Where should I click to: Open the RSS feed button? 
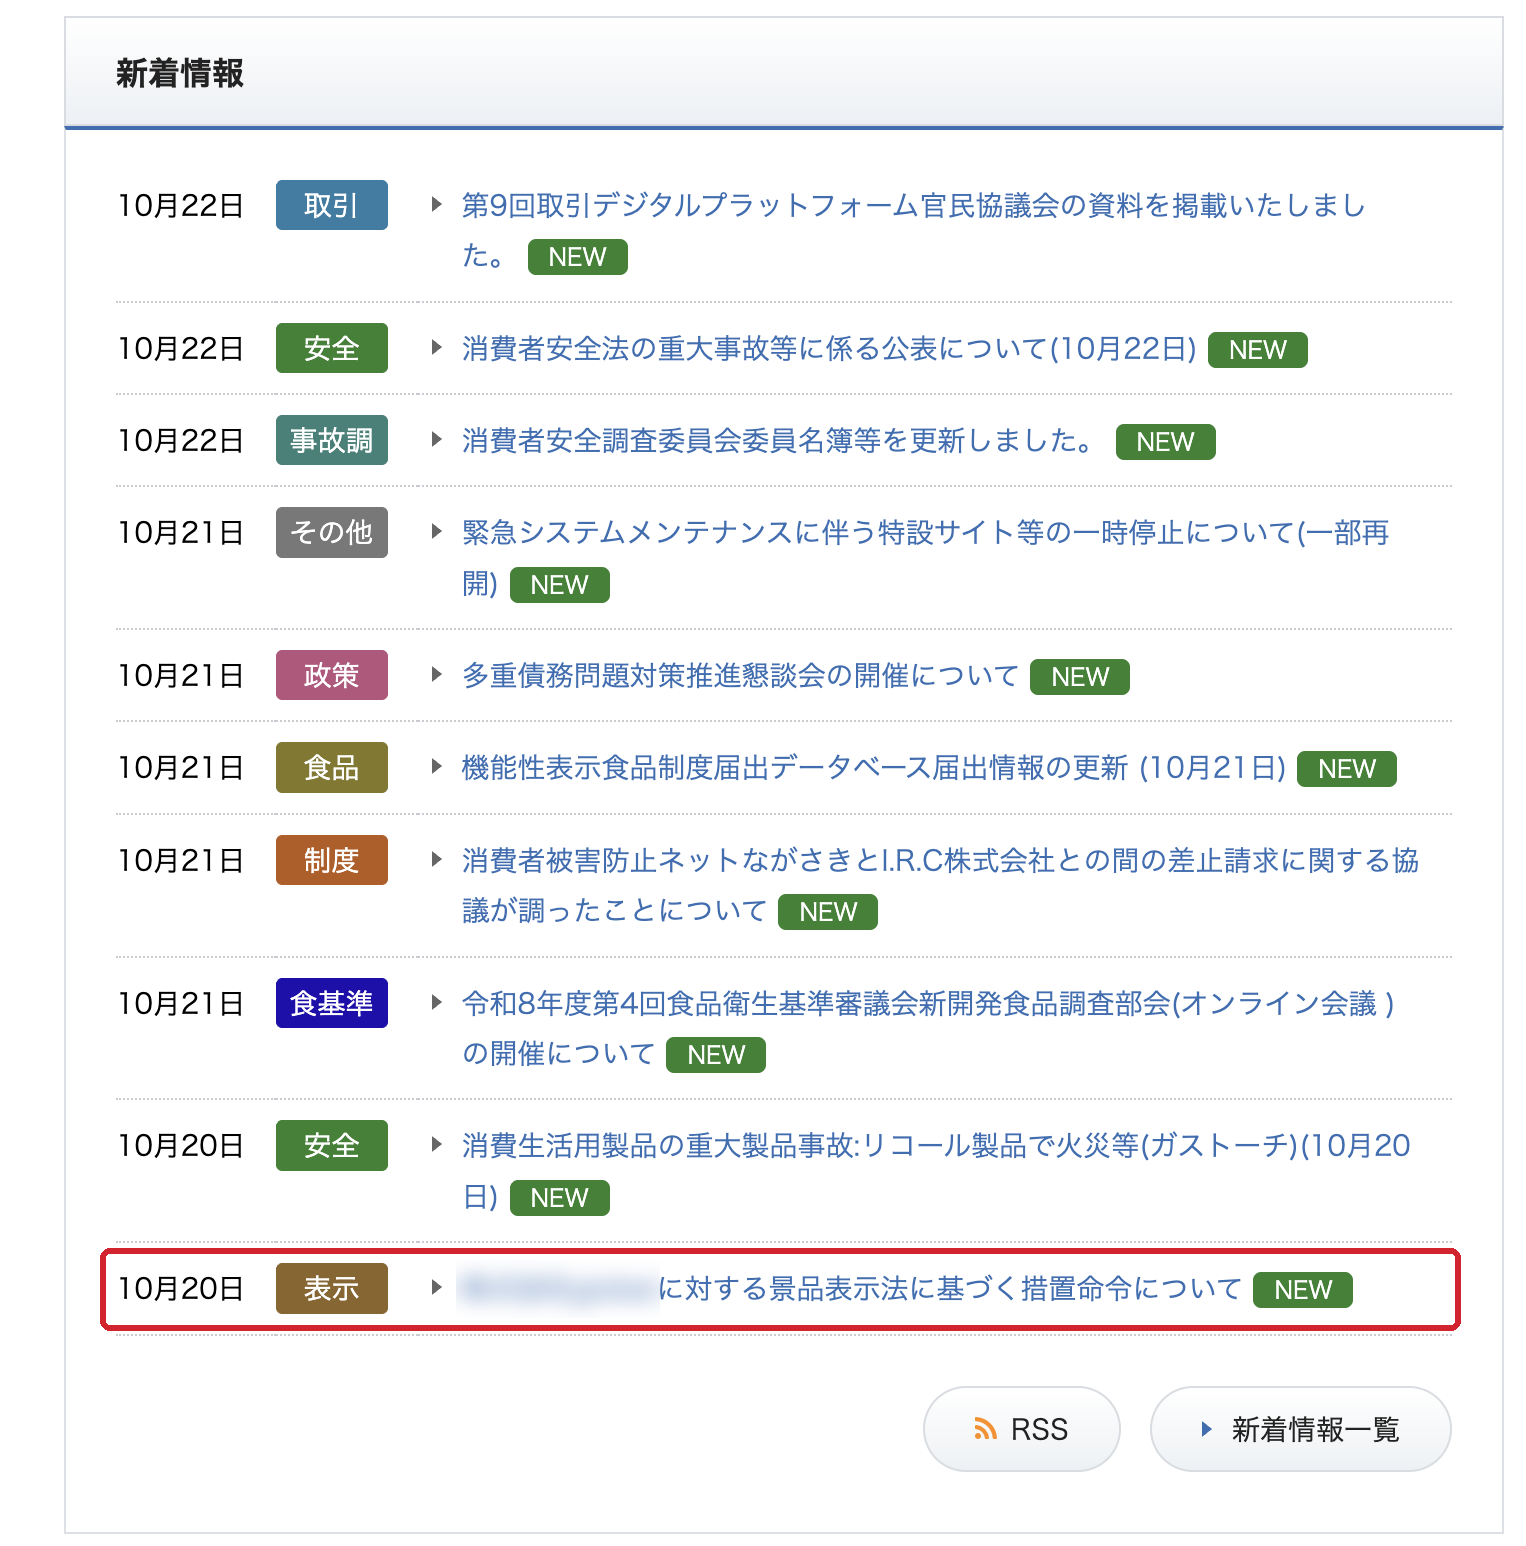[1021, 1429]
